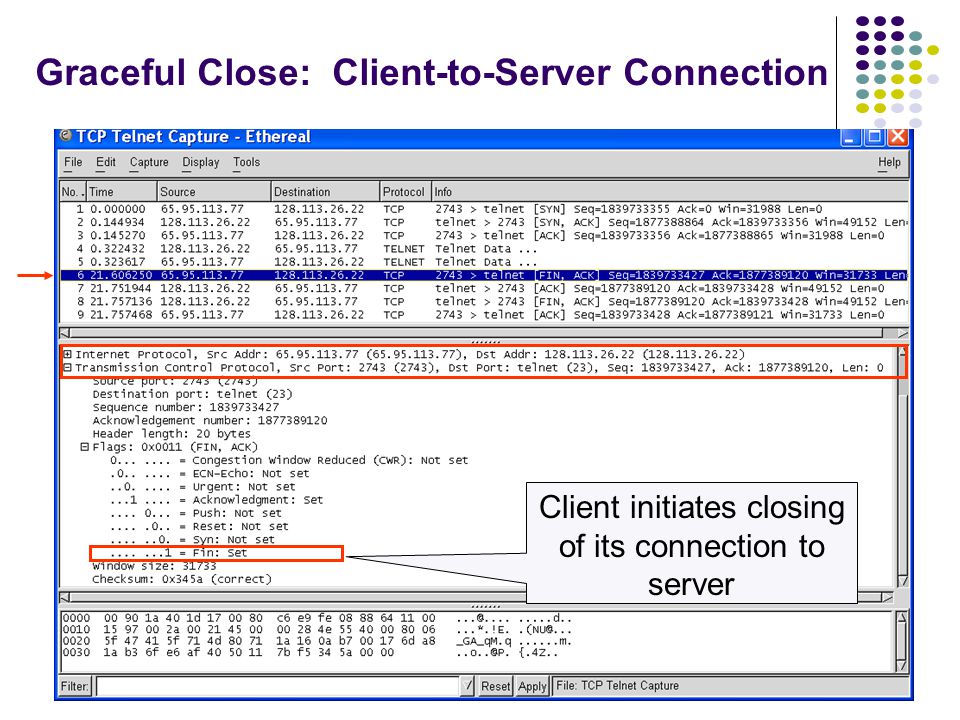Sort packets by the Destination column header

(x=324, y=192)
